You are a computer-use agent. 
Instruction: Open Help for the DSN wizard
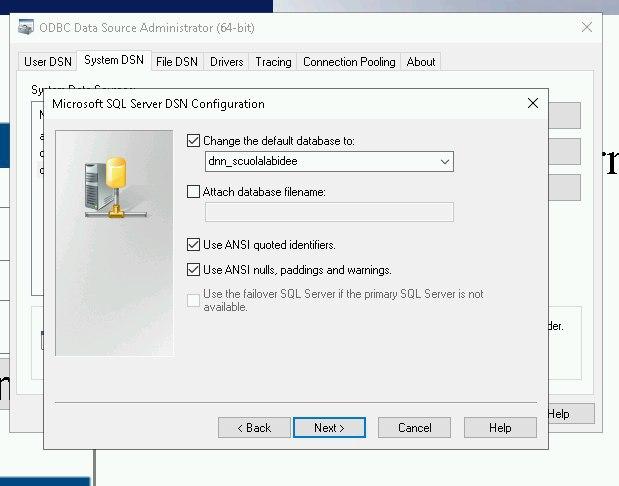500,427
